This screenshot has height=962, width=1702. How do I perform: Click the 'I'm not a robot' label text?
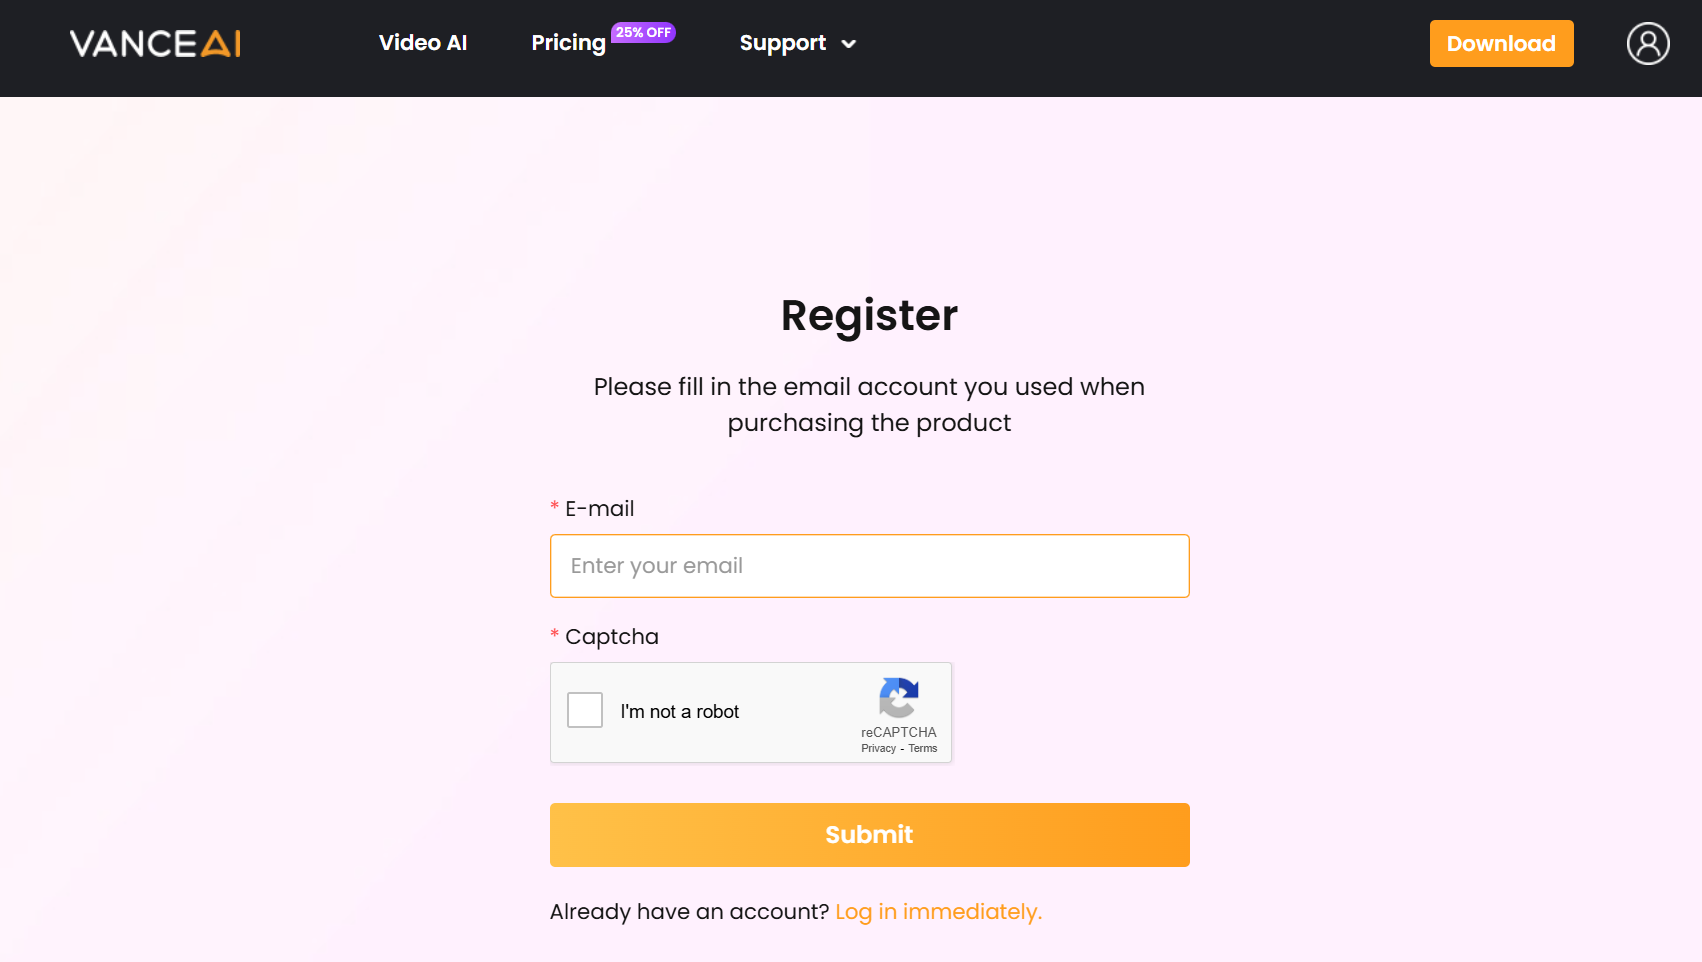click(x=680, y=712)
